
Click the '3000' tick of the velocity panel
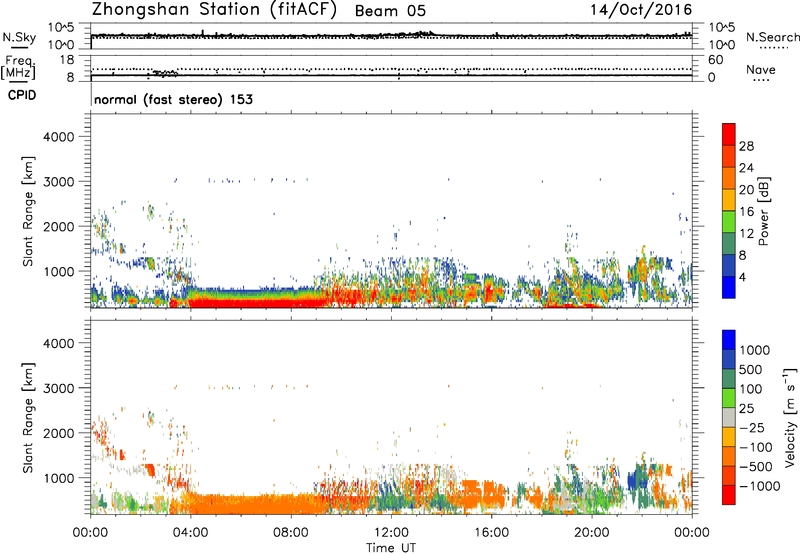pyautogui.click(x=59, y=388)
